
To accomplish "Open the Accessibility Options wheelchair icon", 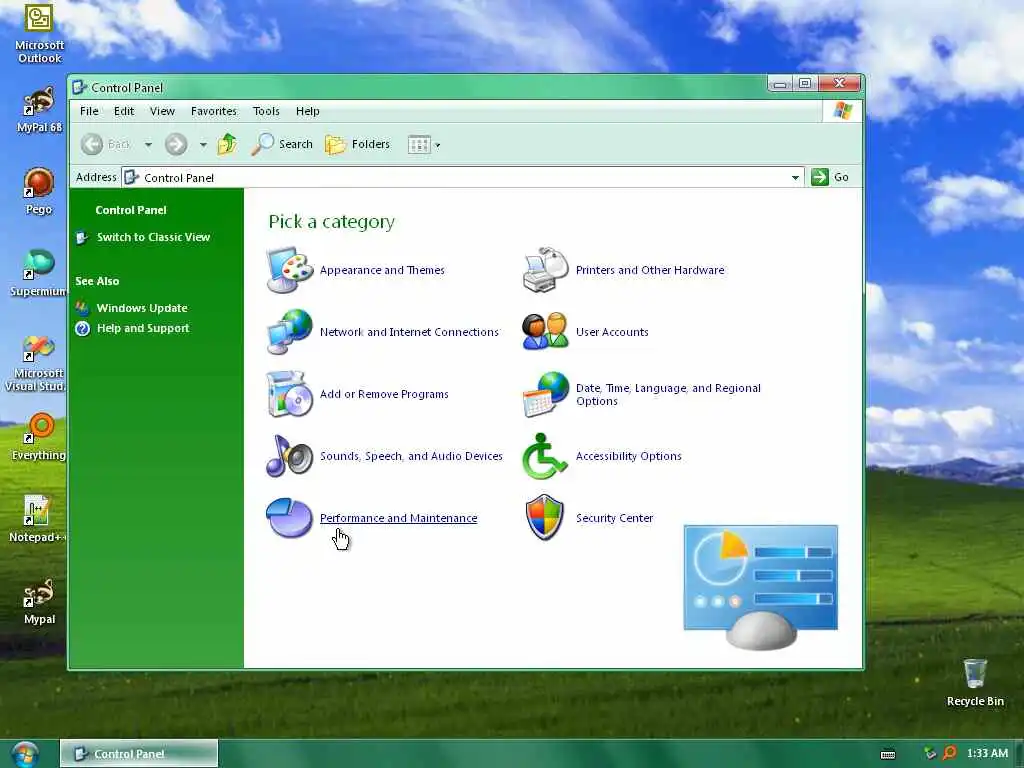I will pos(544,456).
